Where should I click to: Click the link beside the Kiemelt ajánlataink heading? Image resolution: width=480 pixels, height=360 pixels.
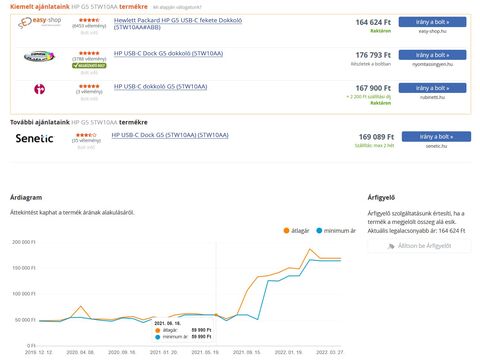[x=177, y=7]
